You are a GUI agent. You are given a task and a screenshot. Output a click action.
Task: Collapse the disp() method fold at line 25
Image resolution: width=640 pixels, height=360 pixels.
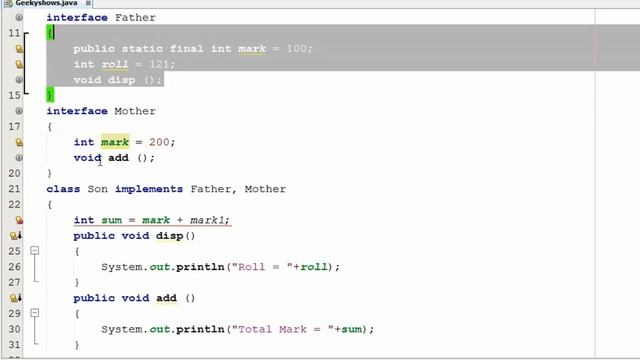pyautogui.click(x=35, y=251)
